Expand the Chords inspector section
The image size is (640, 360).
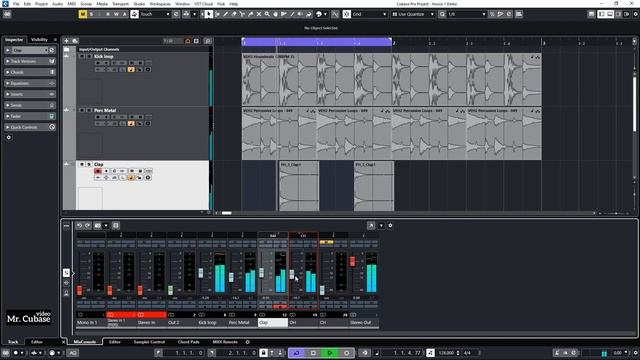point(30,72)
